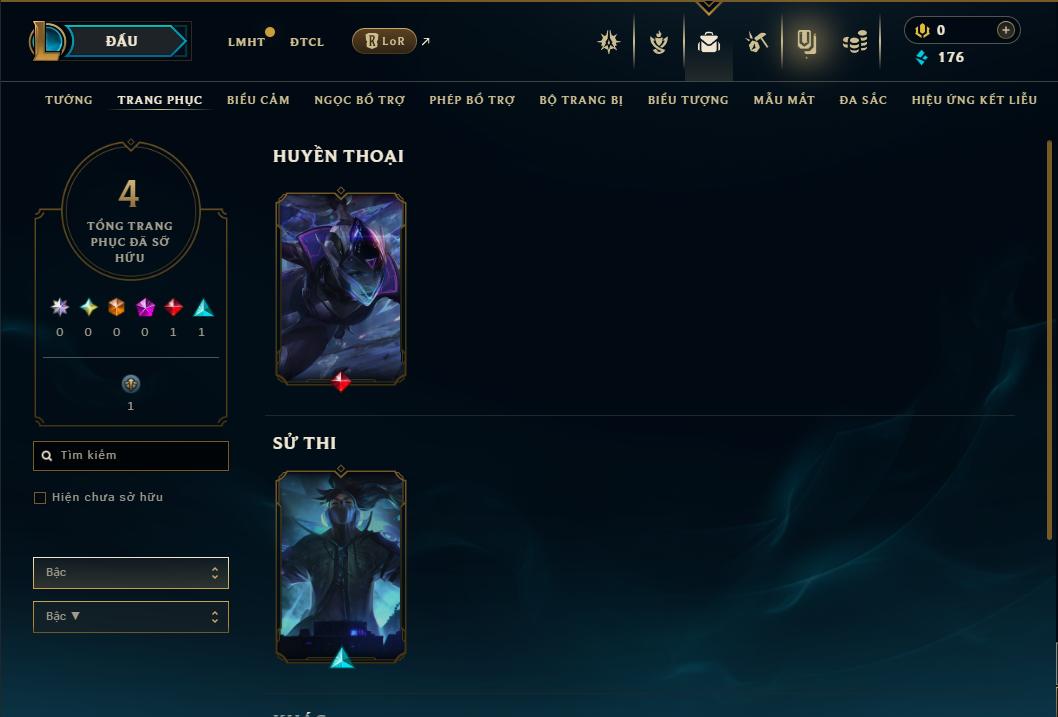Open the Collection briefcase icon

(708, 42)
